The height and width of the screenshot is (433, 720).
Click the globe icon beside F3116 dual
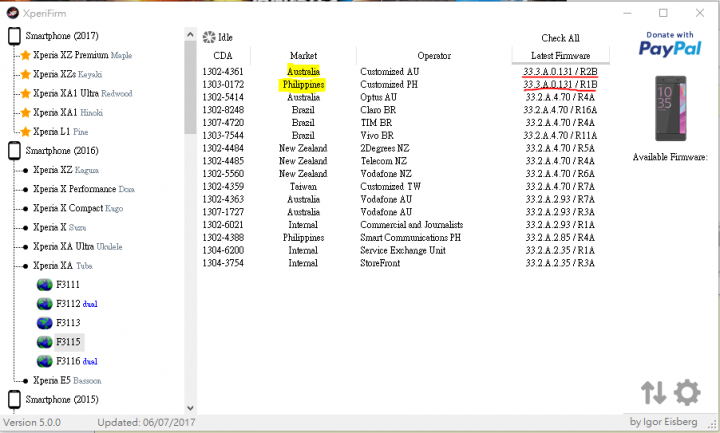45,361
